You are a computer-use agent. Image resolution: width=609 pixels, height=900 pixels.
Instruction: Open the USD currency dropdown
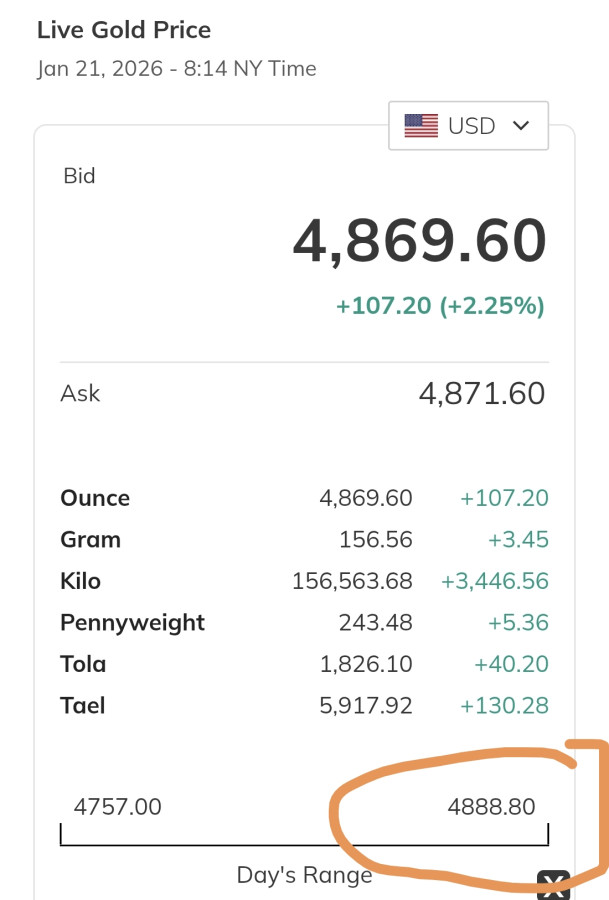[468, 126]
